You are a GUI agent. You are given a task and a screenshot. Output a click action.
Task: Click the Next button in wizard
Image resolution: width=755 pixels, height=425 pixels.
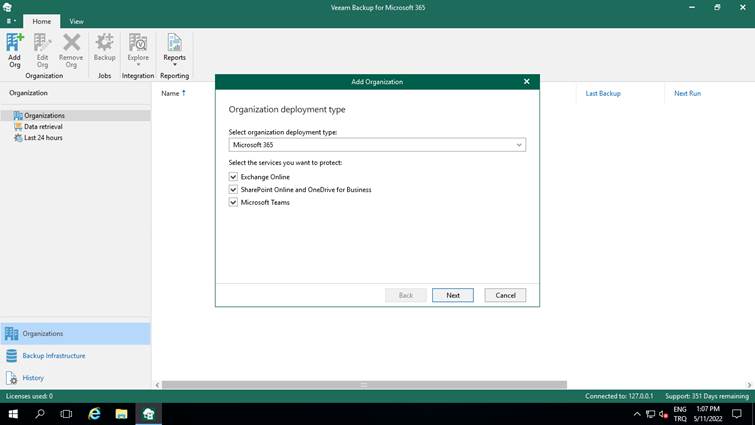click(x=453, y=295)
